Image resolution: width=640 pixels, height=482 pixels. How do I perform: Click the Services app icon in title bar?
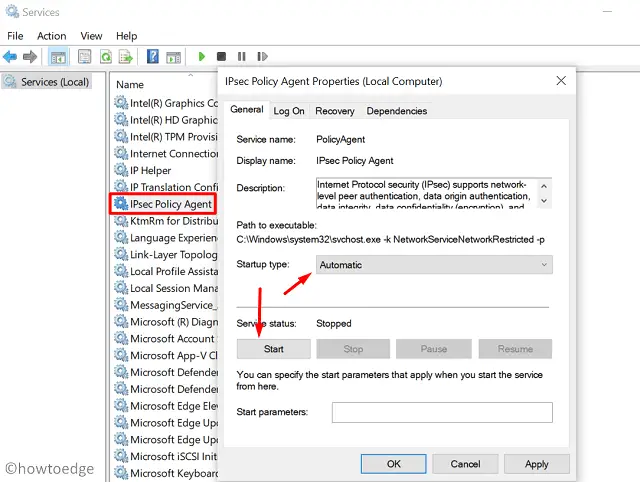pos(12,11)
